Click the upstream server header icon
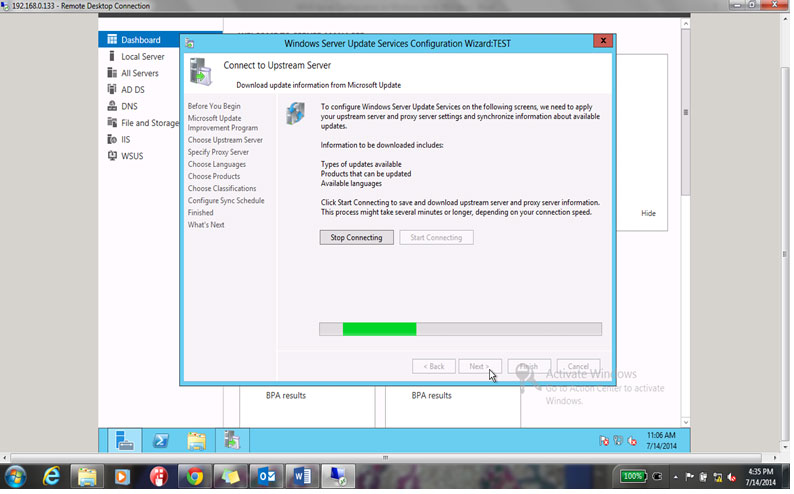Image resolution: width=794 pixels, height=494 pixels. (x=201, y=71)
